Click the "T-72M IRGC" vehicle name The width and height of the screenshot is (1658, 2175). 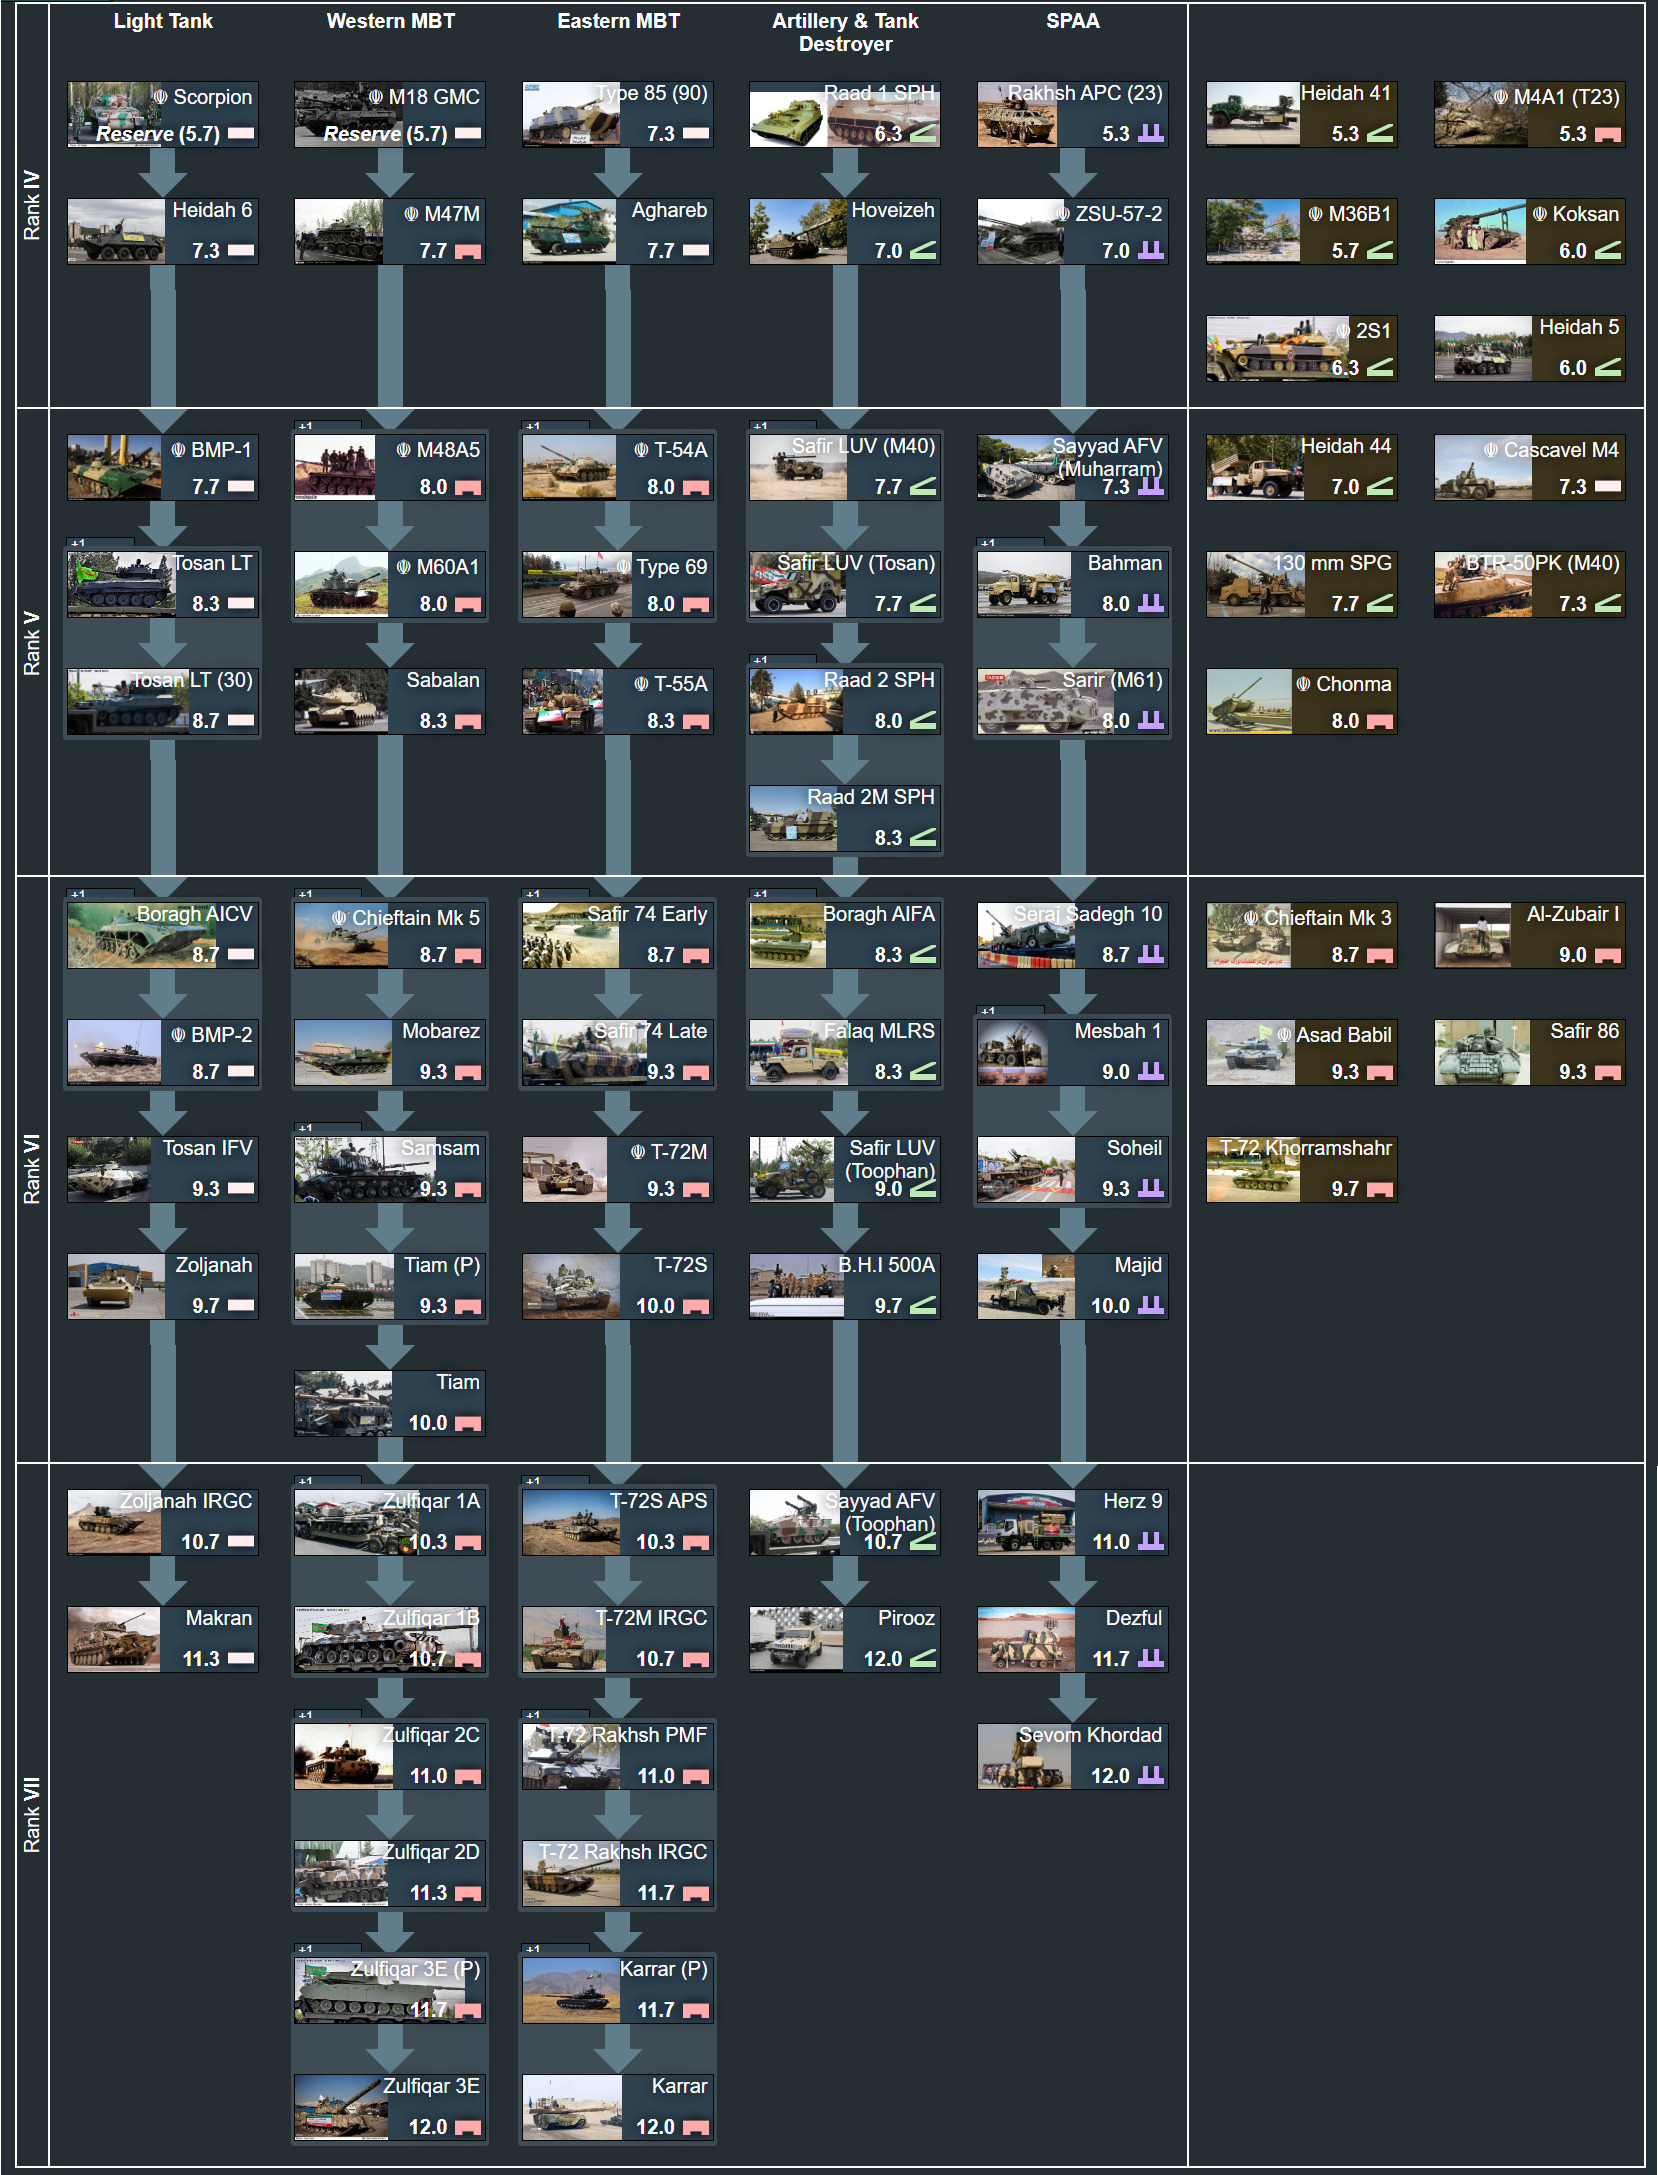[651, 1618]
